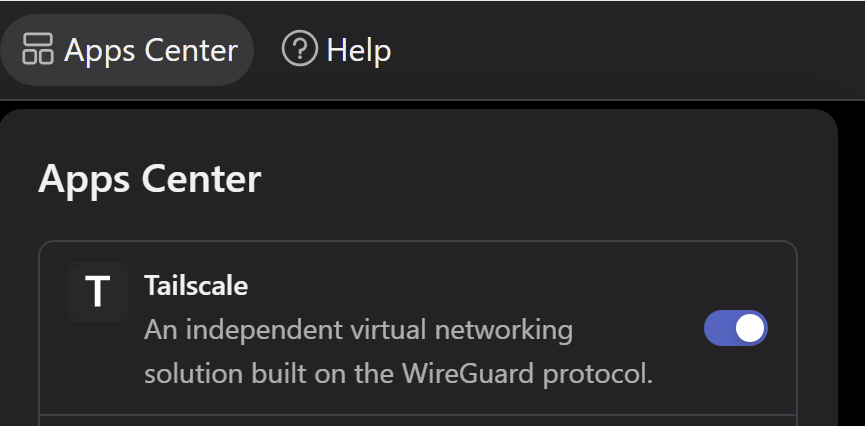The width and height of the screenshot is (865, 426).
Task: Open the Apps Center tab
Action: pos(127,49)
